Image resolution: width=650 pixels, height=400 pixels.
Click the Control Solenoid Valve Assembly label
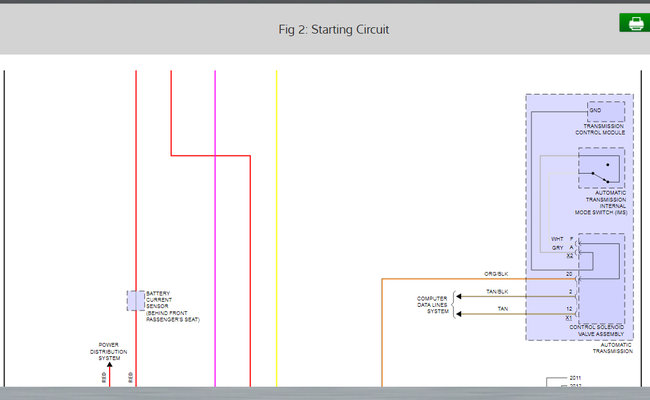597,330
